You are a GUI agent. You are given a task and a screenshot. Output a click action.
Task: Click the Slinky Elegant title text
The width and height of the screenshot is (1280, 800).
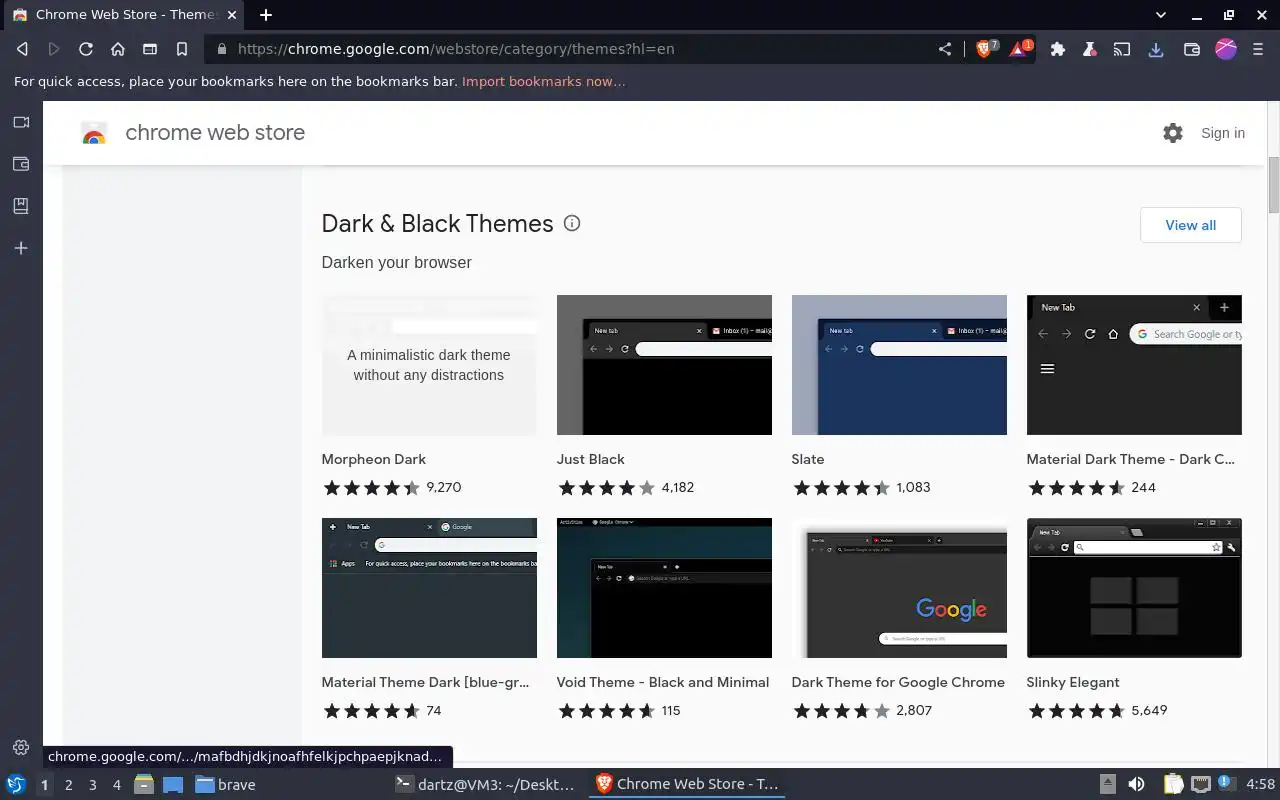[1073, 682]
